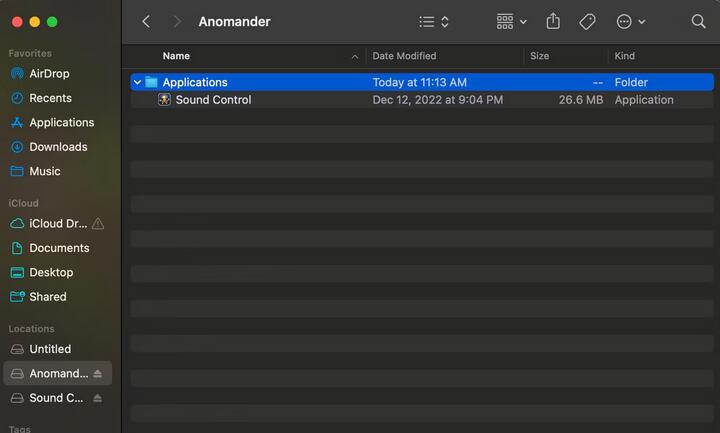Screen dimensions: 720x433
Task: Open the group-by grid dropdown
Action: pyautogui.click(x=512, y=22)
